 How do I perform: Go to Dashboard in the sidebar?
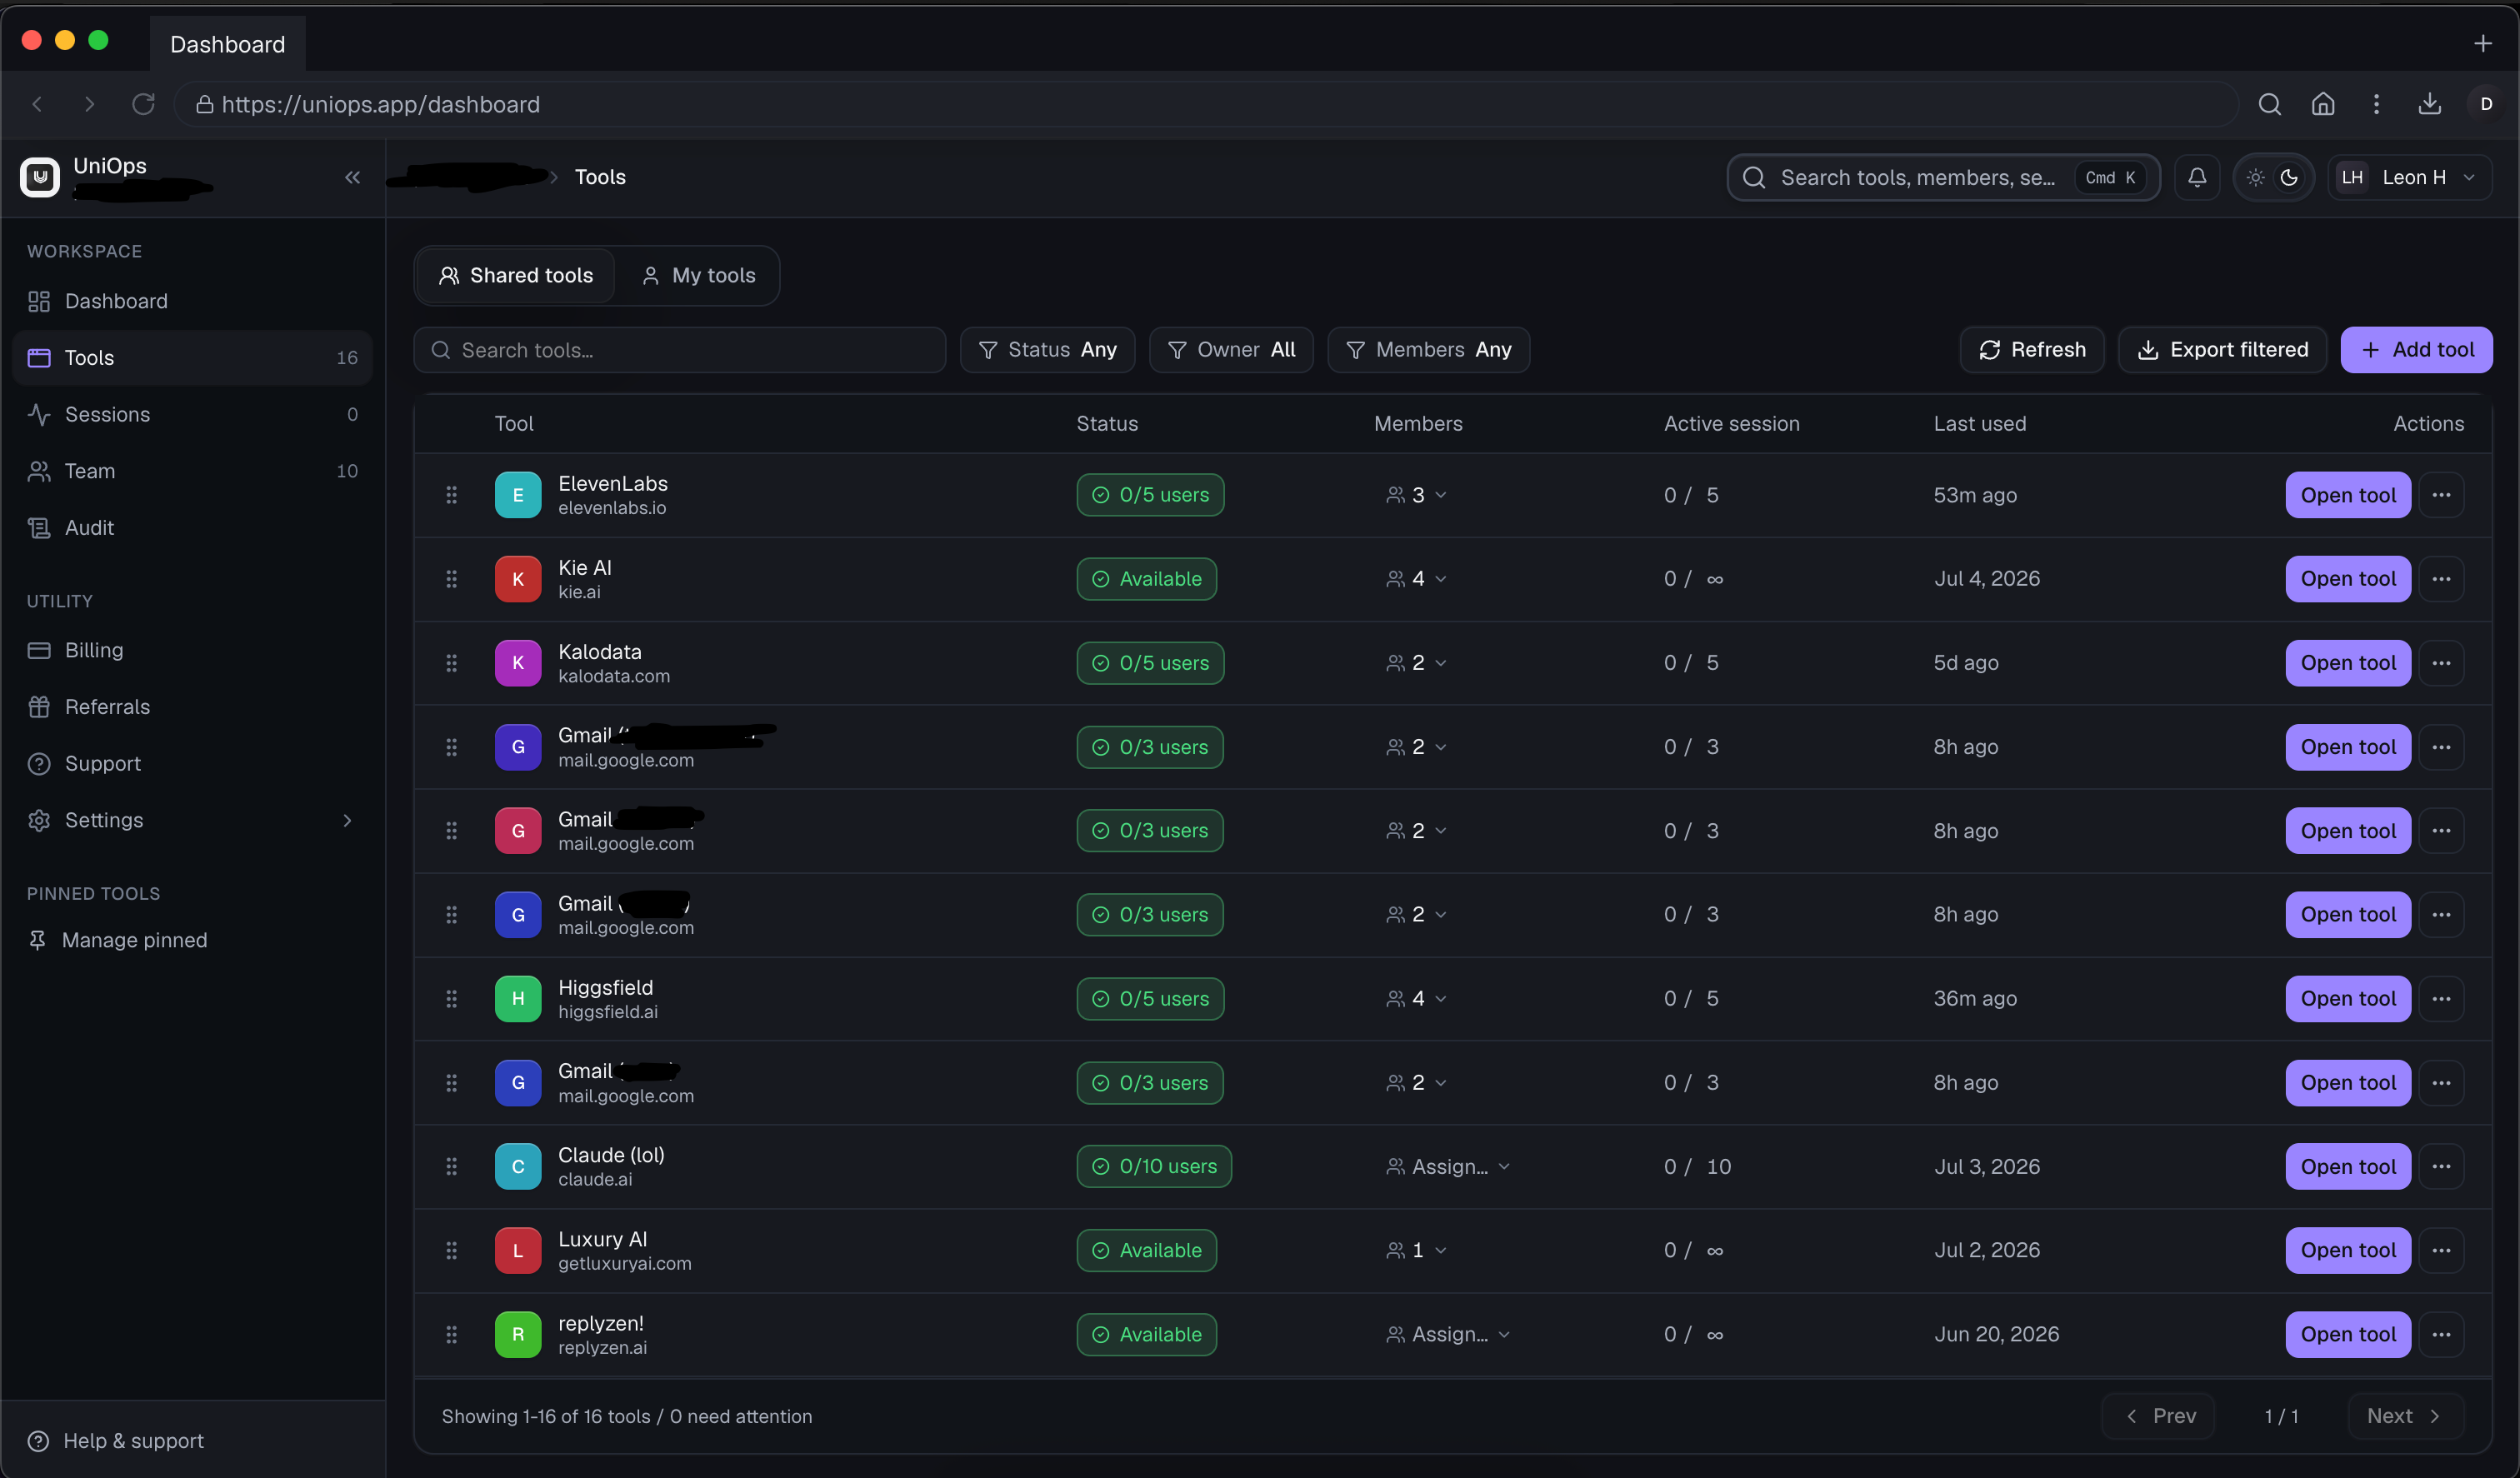192,301
